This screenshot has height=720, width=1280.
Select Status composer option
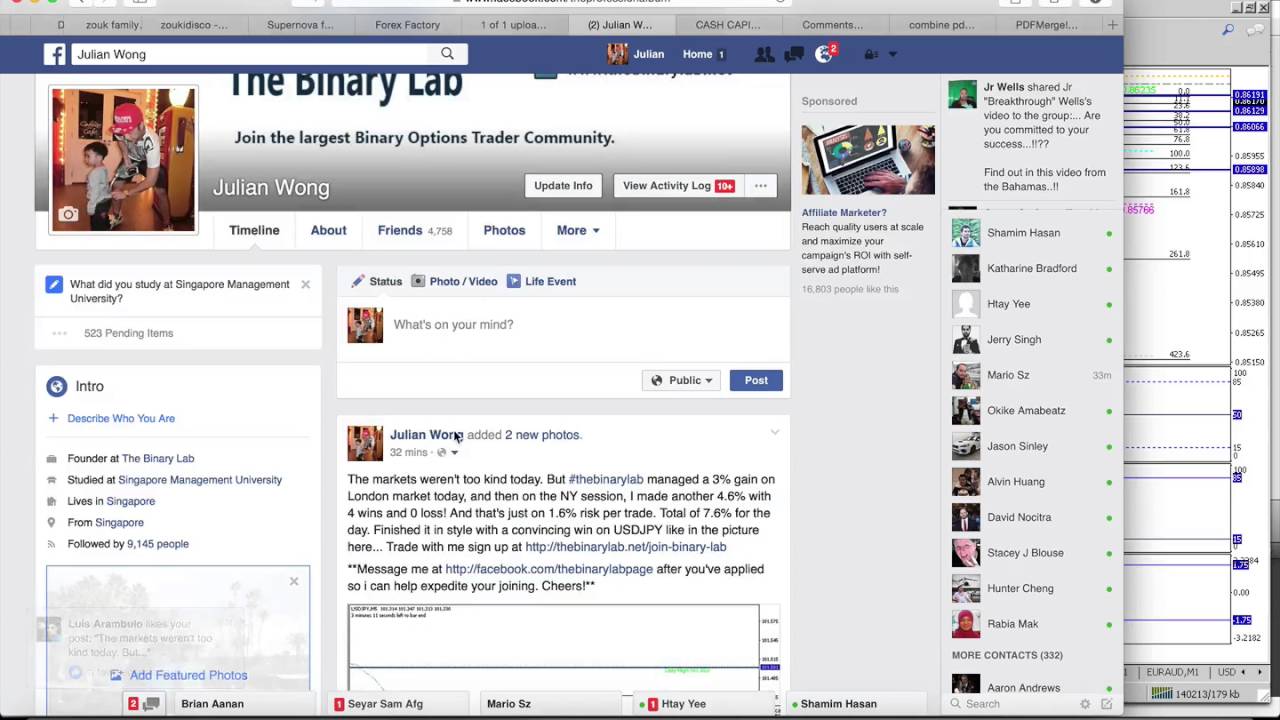pyautogui.click(x=375, y=281)
